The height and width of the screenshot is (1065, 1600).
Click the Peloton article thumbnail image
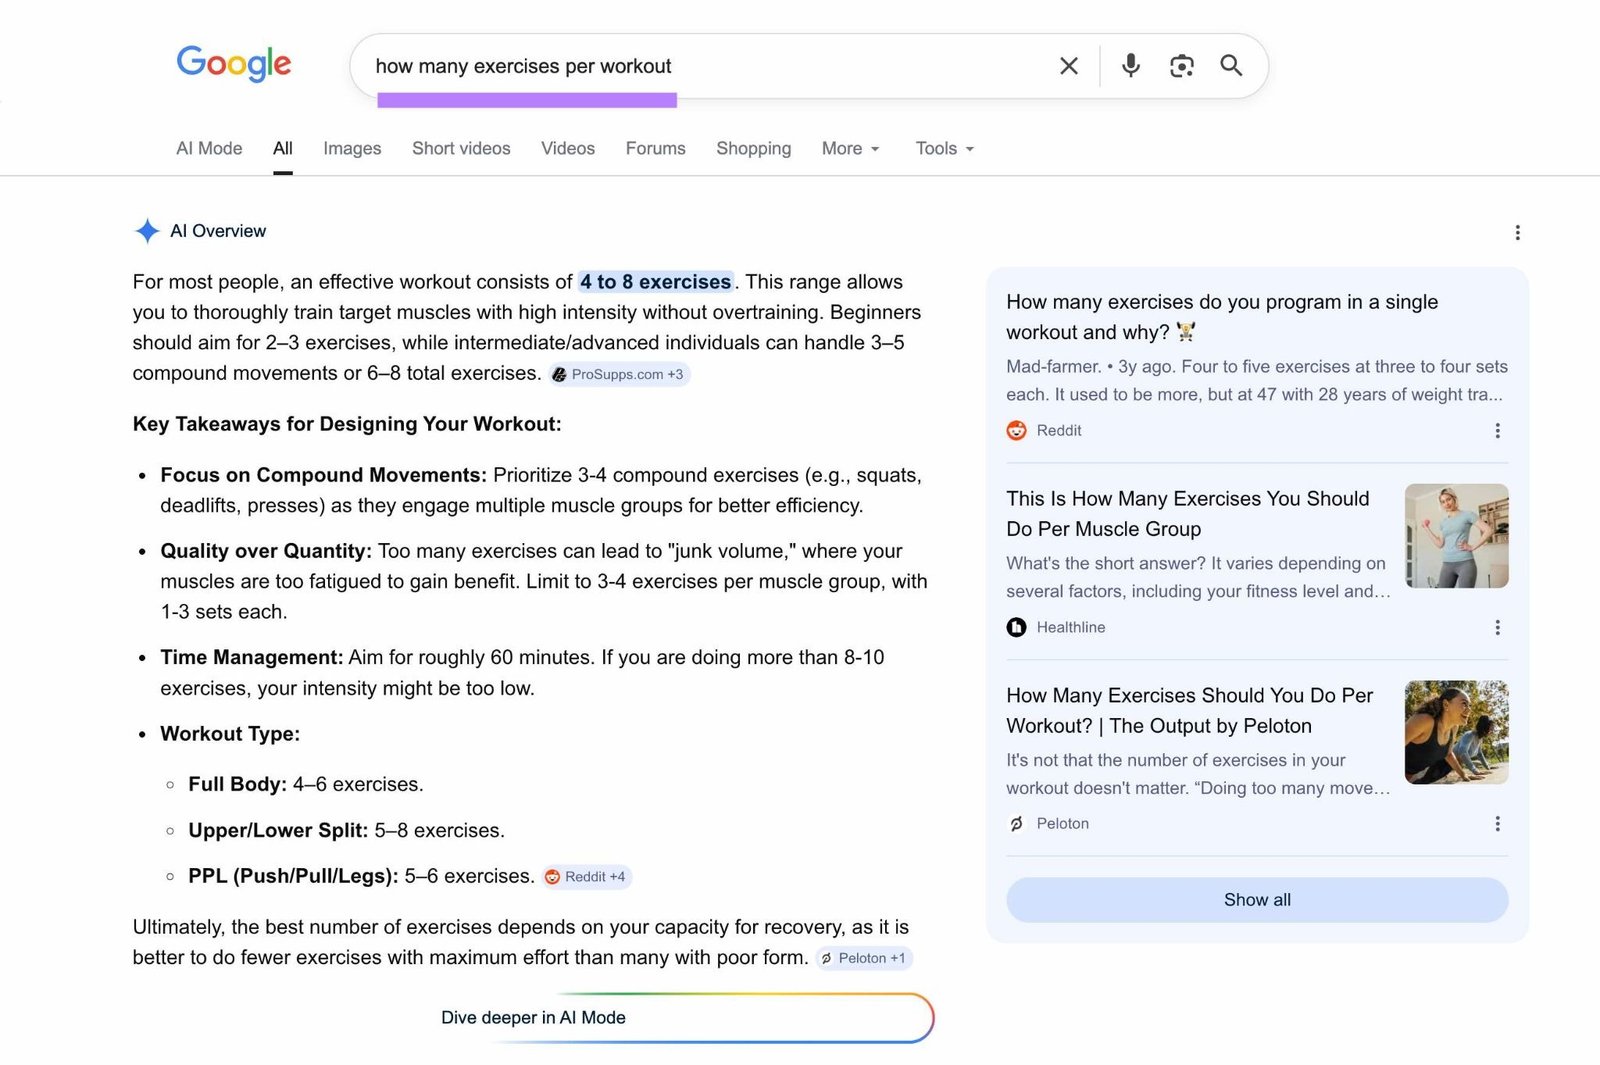[x=1457, y=732]
